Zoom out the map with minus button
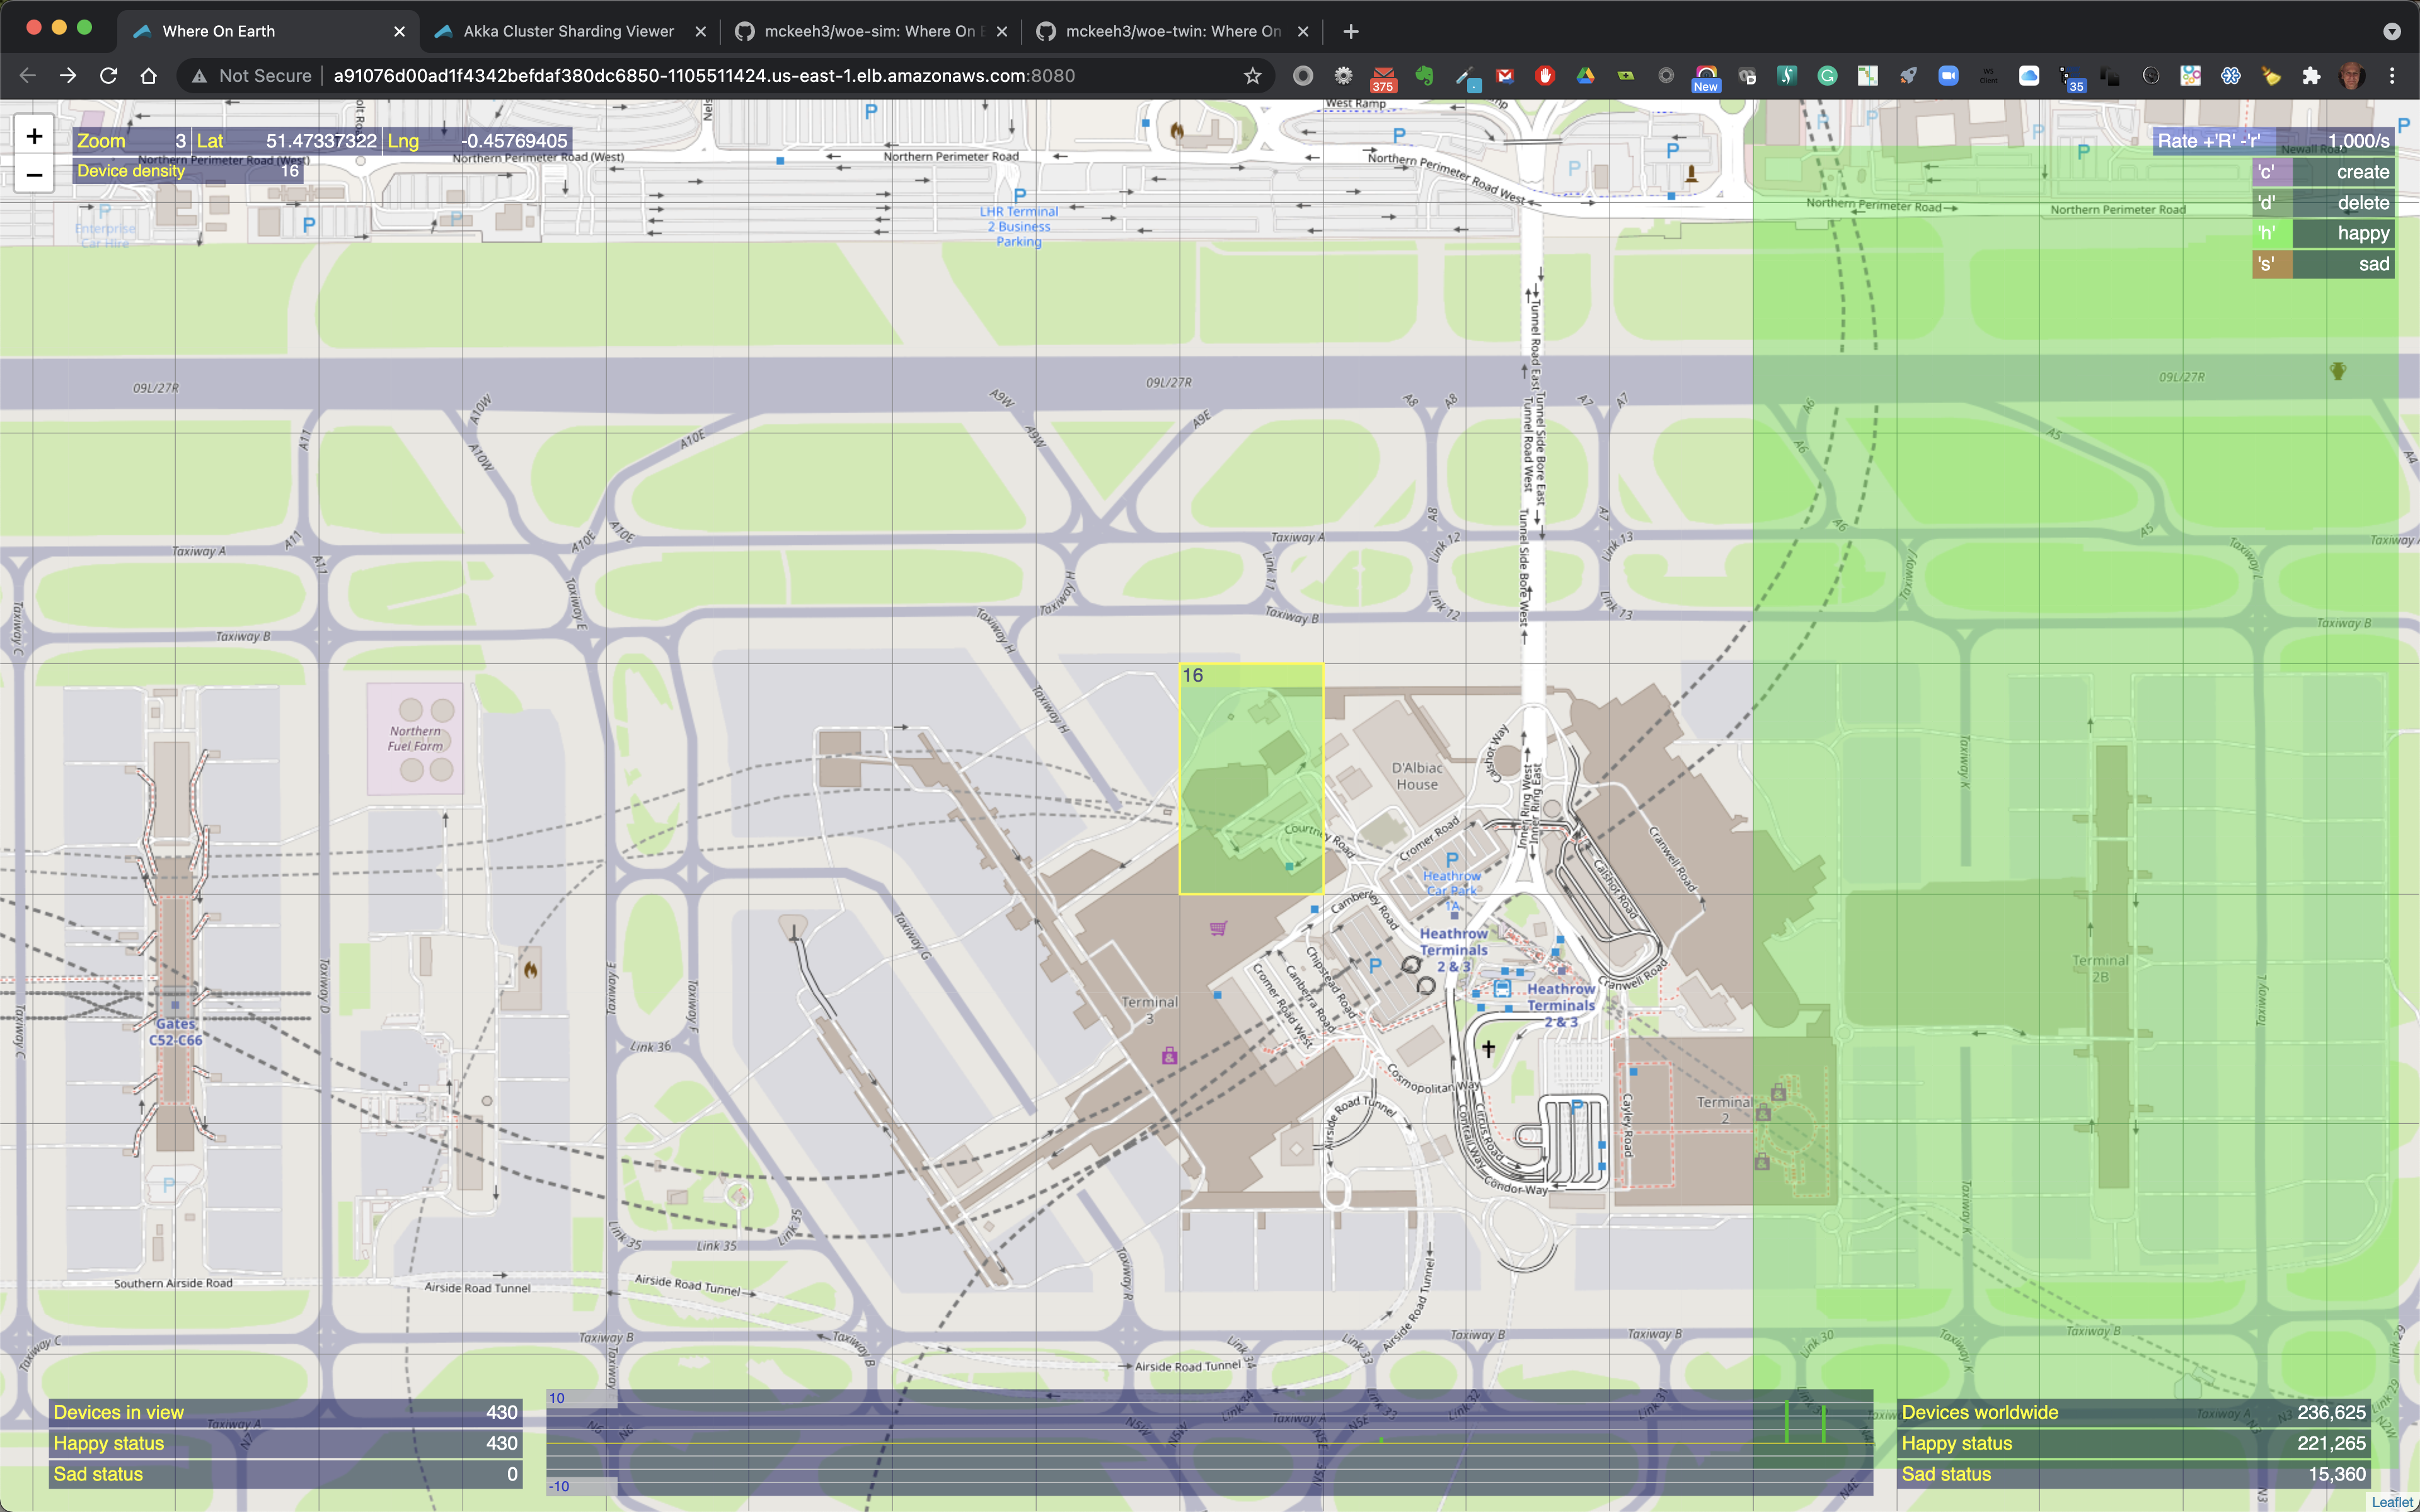The height and width of the screenshot is (1512, 2420). click(x=34, y=176)
